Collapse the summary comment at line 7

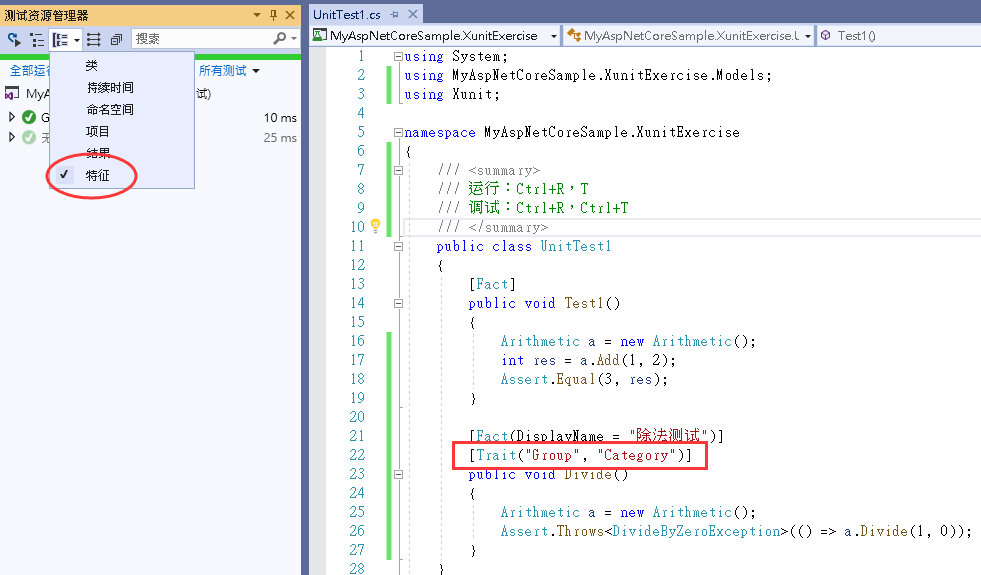(x=398, y=170)
